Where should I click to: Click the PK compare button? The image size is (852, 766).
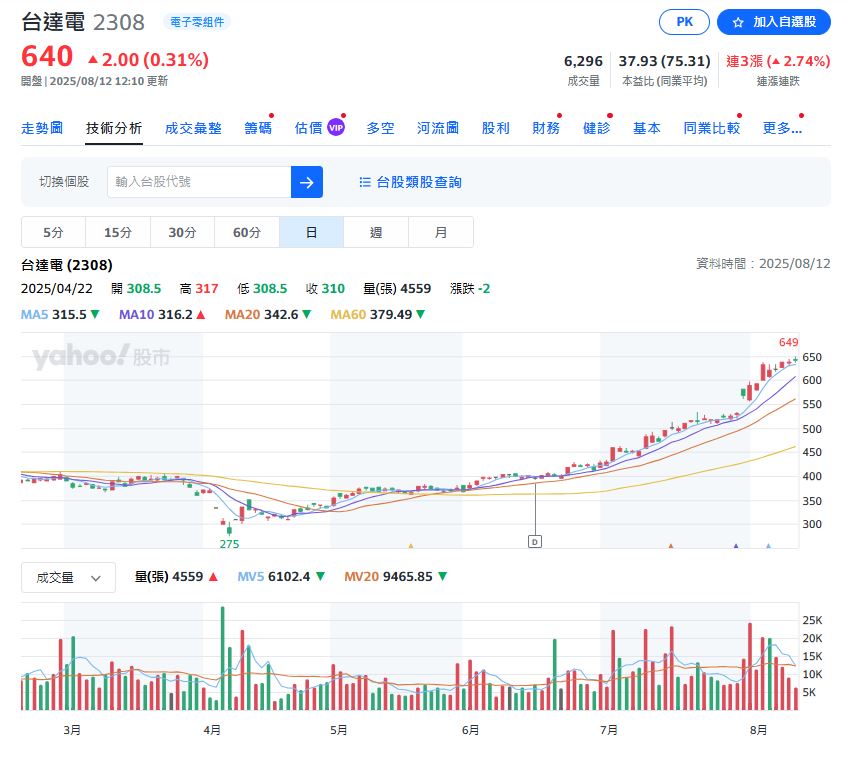pos(684,22)
